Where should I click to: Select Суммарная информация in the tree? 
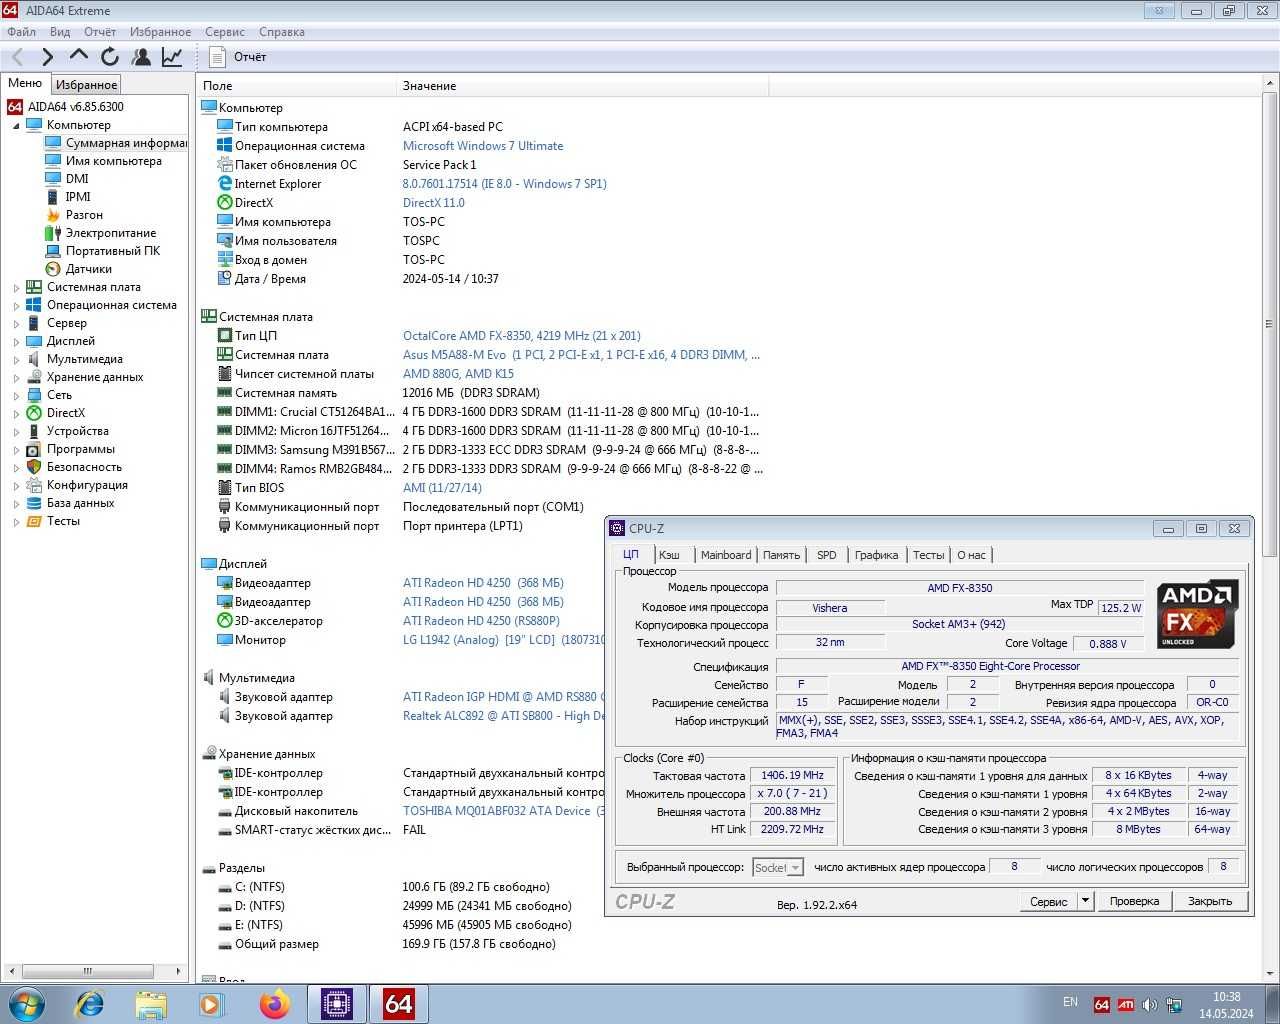[x=116, y=143]
